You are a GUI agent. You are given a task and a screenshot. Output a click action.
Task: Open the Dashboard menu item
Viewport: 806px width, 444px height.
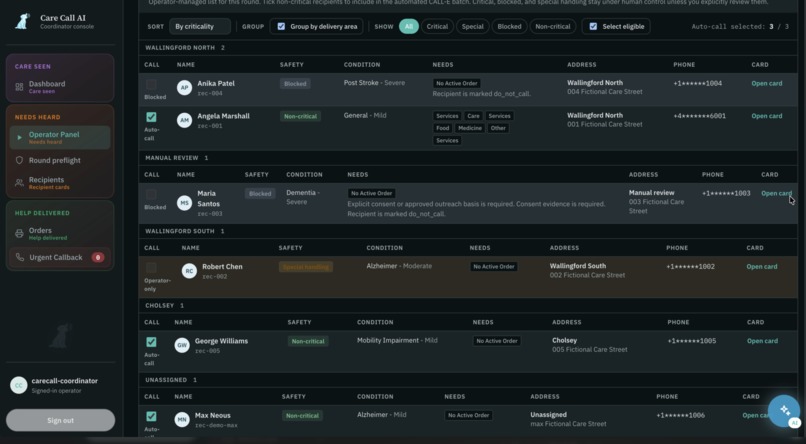[60, 87]
